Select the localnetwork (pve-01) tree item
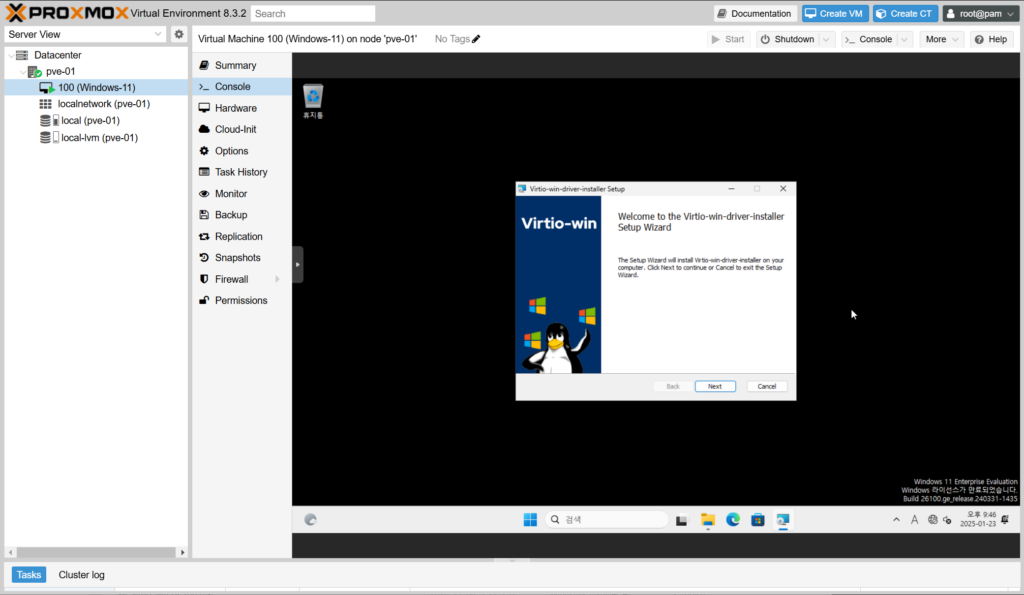Screen dimensions: 1024x595 tap(103, 104)
